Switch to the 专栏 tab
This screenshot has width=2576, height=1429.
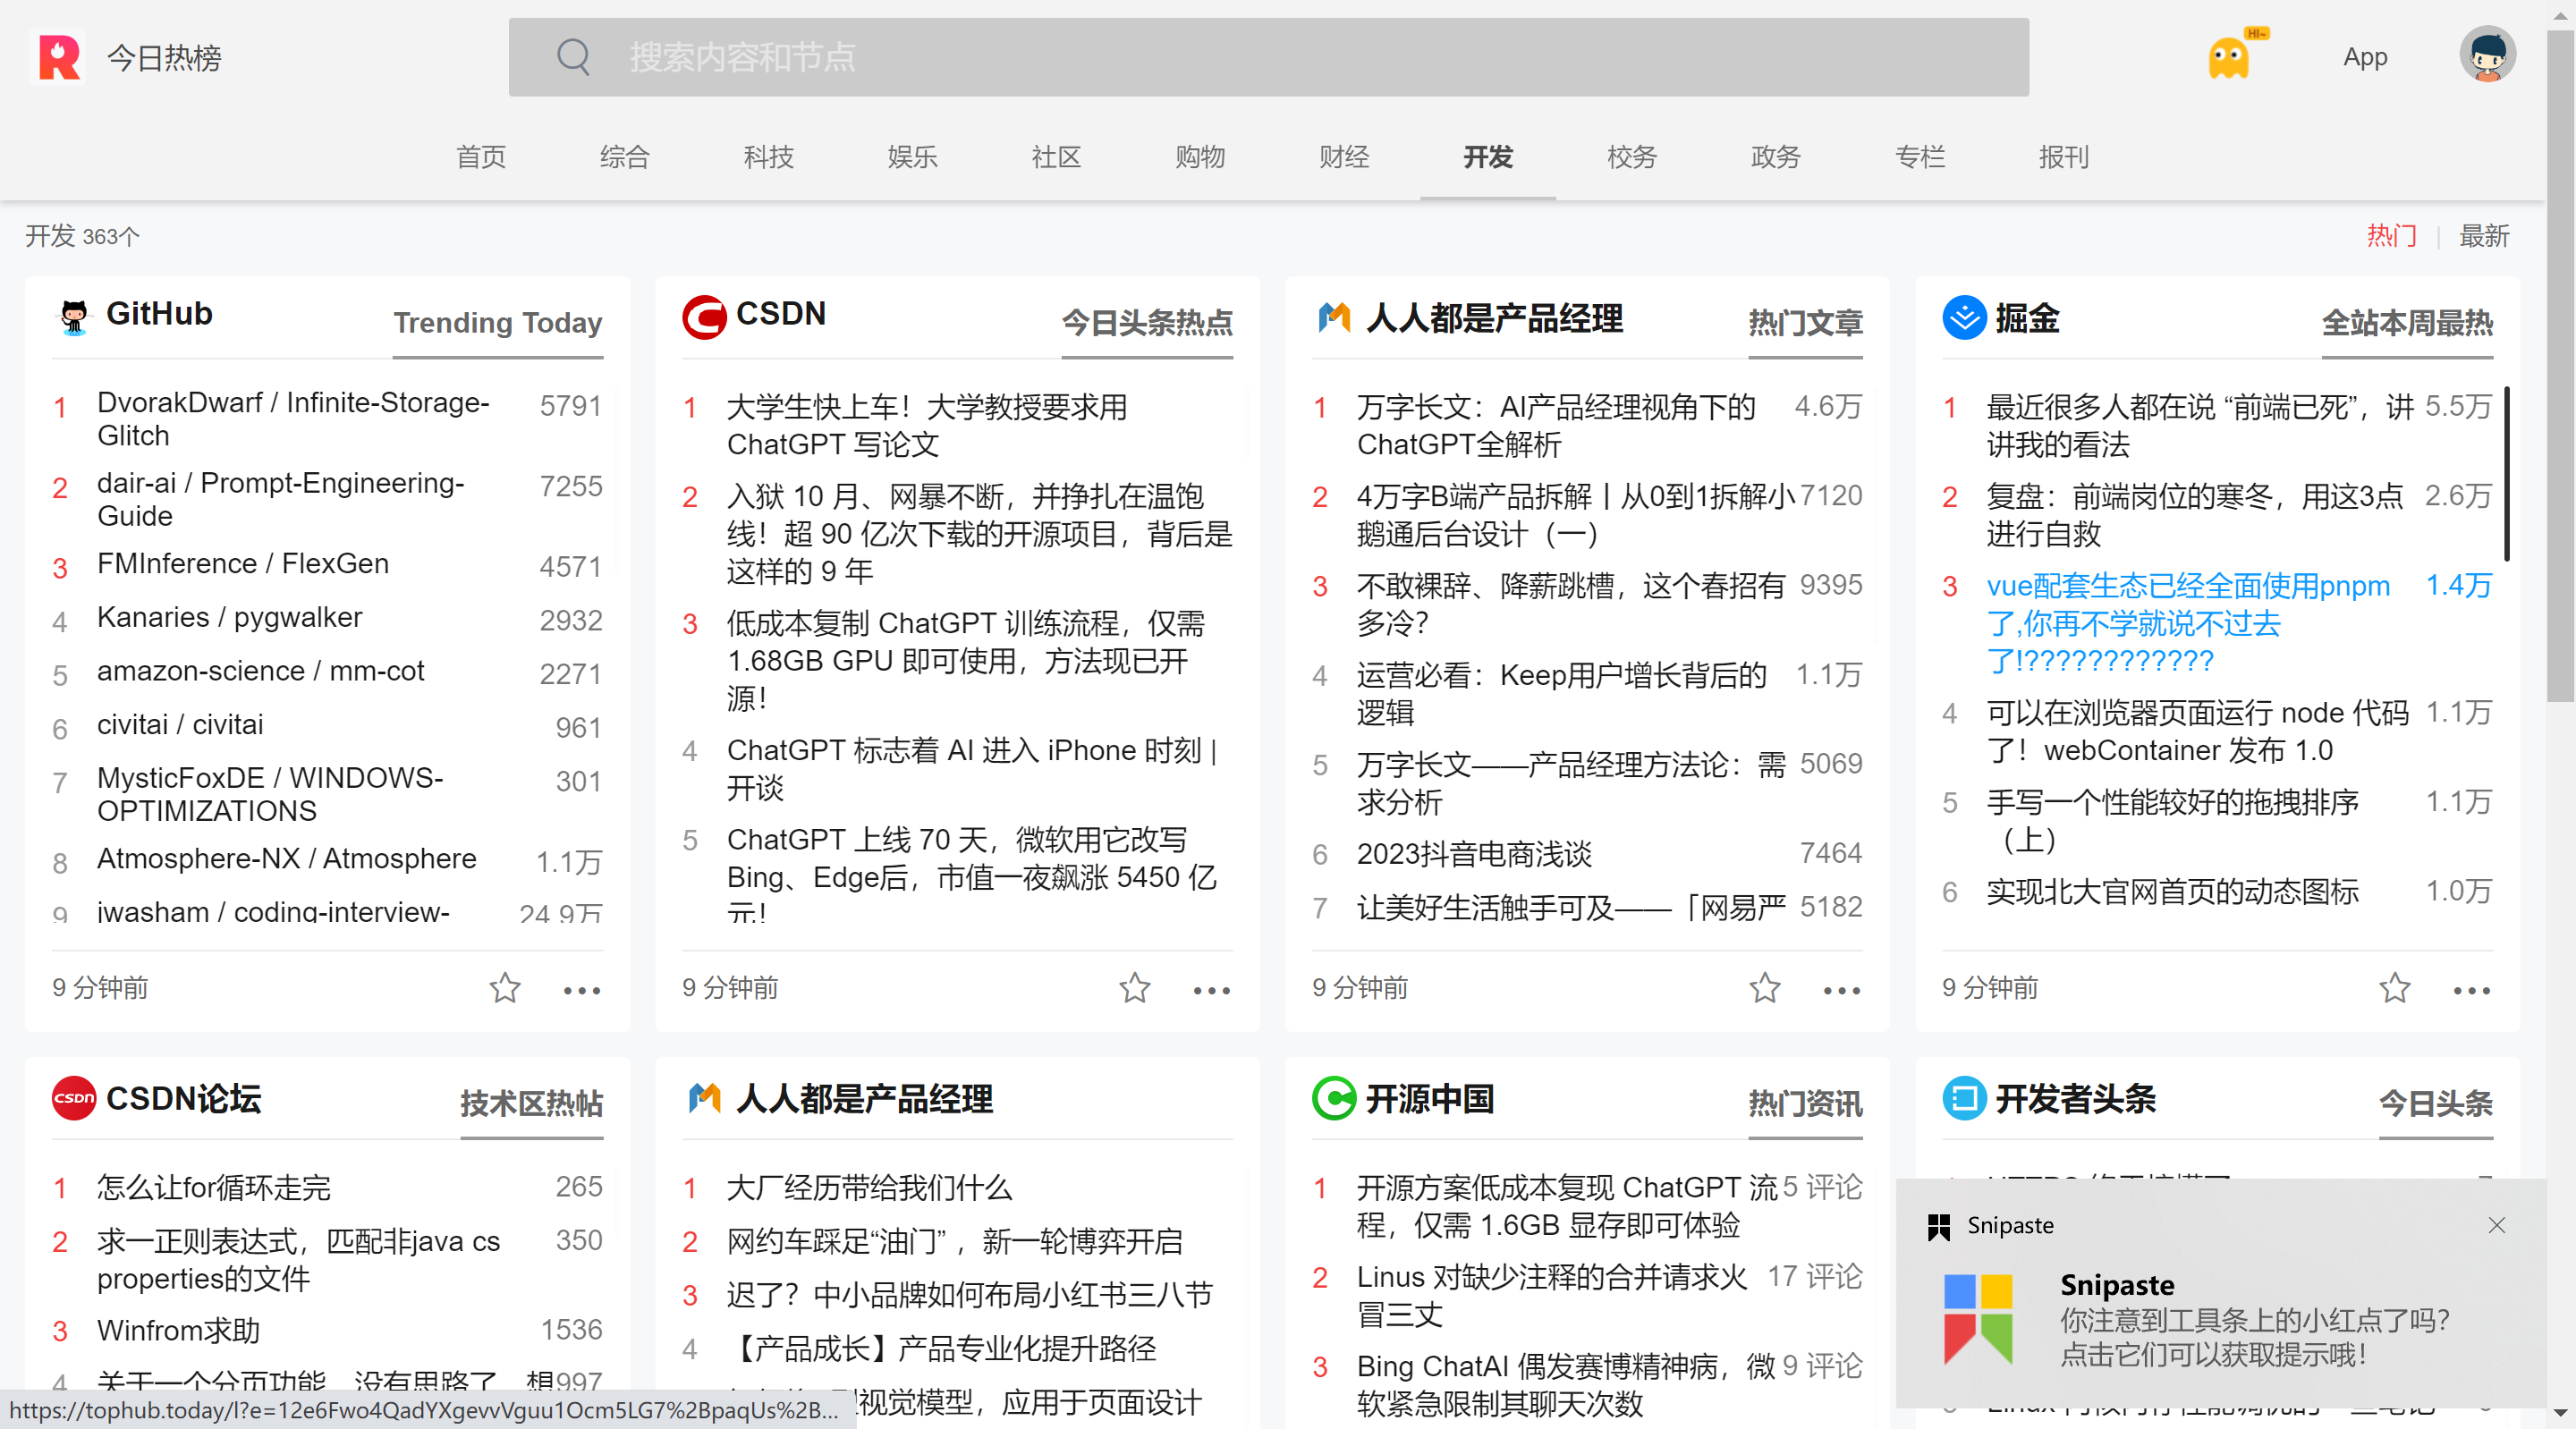(x=1921, y=156)
